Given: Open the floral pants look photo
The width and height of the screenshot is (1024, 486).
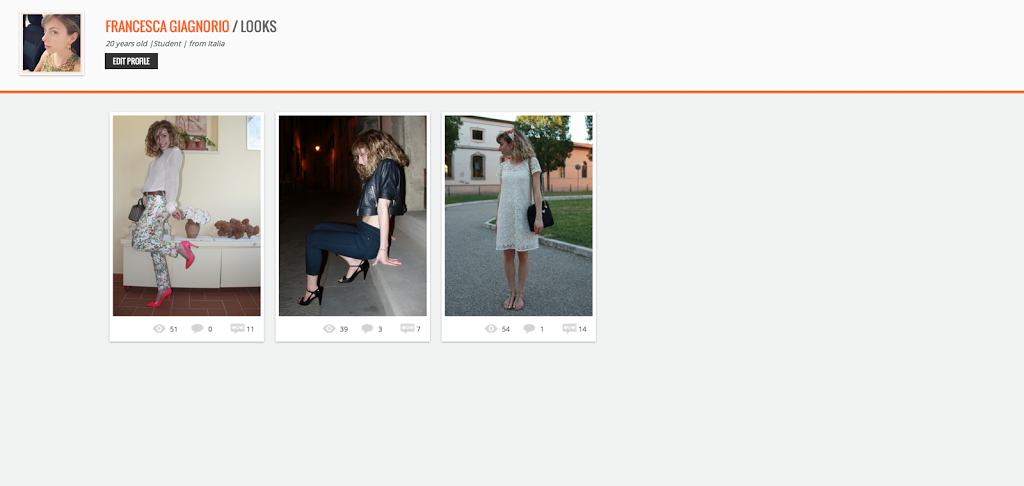Looking at the screenshot, I should pyautogui.click(x=187, y=216).
